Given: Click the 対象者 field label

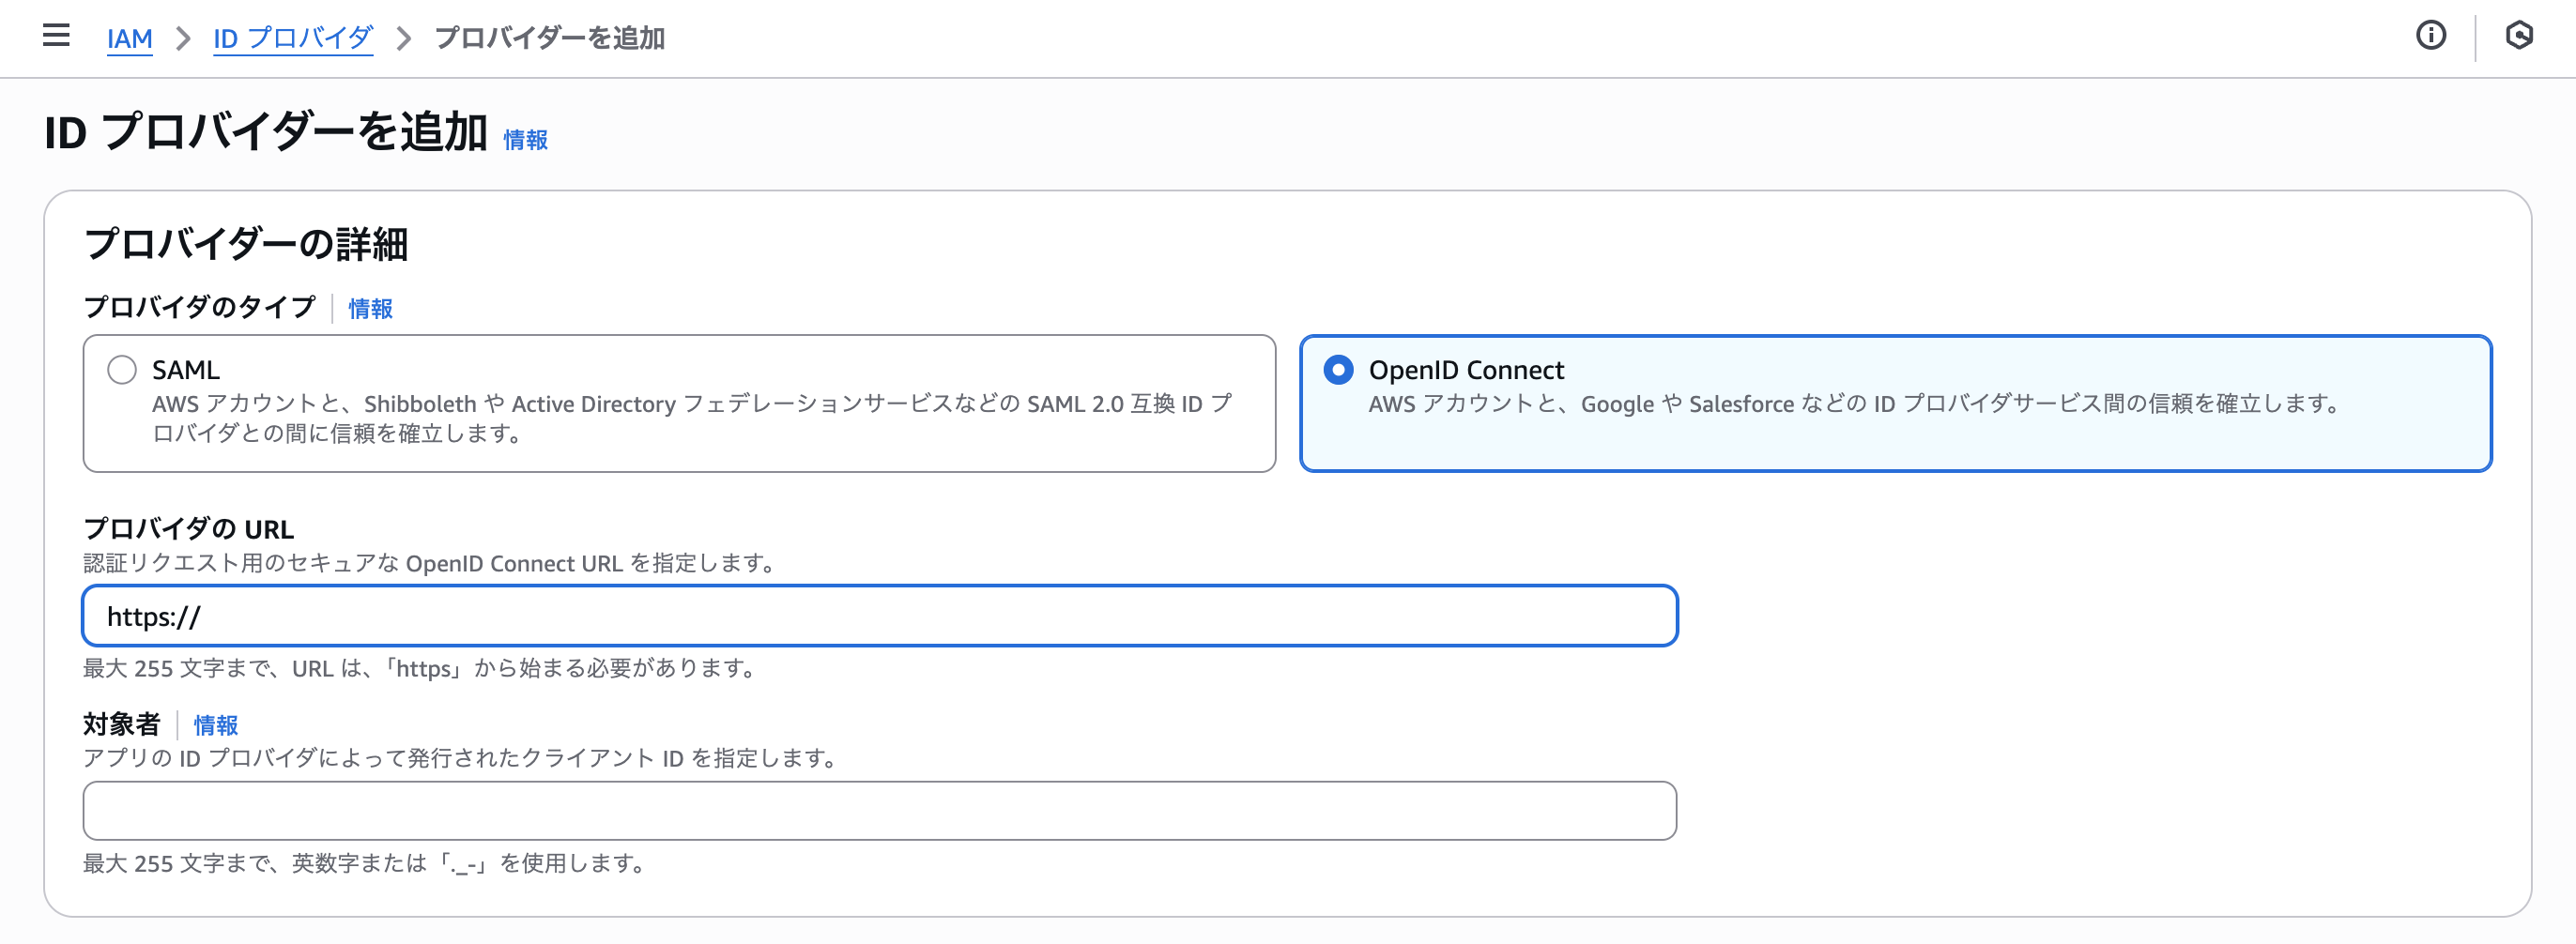Looking at the screenshot, I should coord(121,724).
